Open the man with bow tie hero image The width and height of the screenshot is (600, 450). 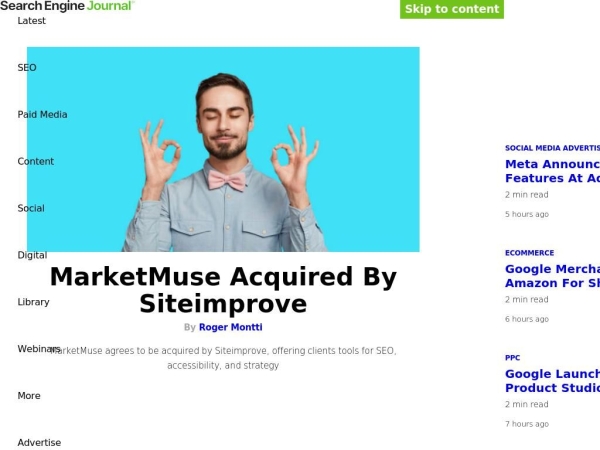pyautogui.click(x=223, y=149)
